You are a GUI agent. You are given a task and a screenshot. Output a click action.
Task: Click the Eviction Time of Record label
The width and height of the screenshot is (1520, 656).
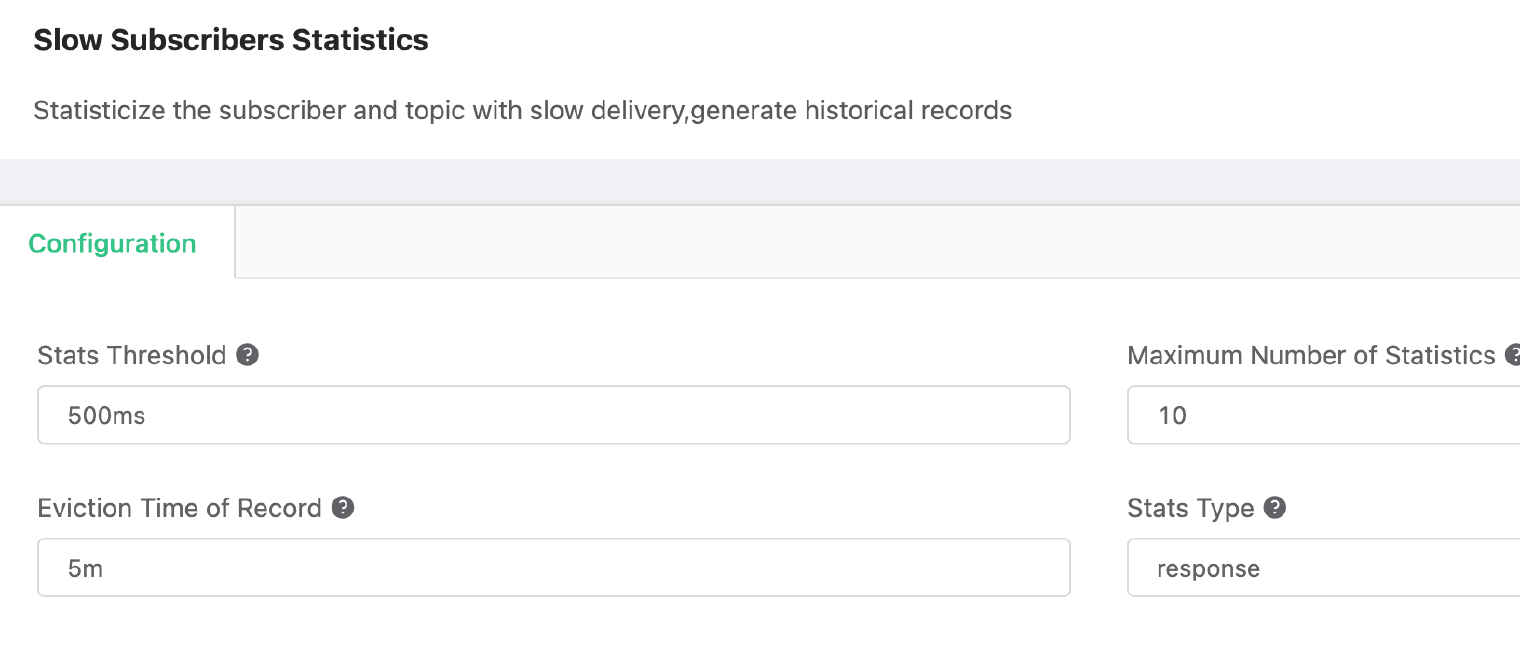(180, 508)
